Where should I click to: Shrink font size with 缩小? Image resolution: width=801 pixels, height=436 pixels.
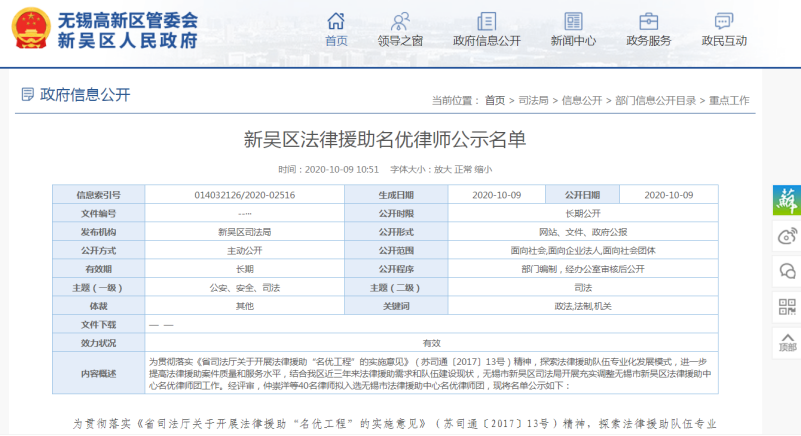(484, 169)
